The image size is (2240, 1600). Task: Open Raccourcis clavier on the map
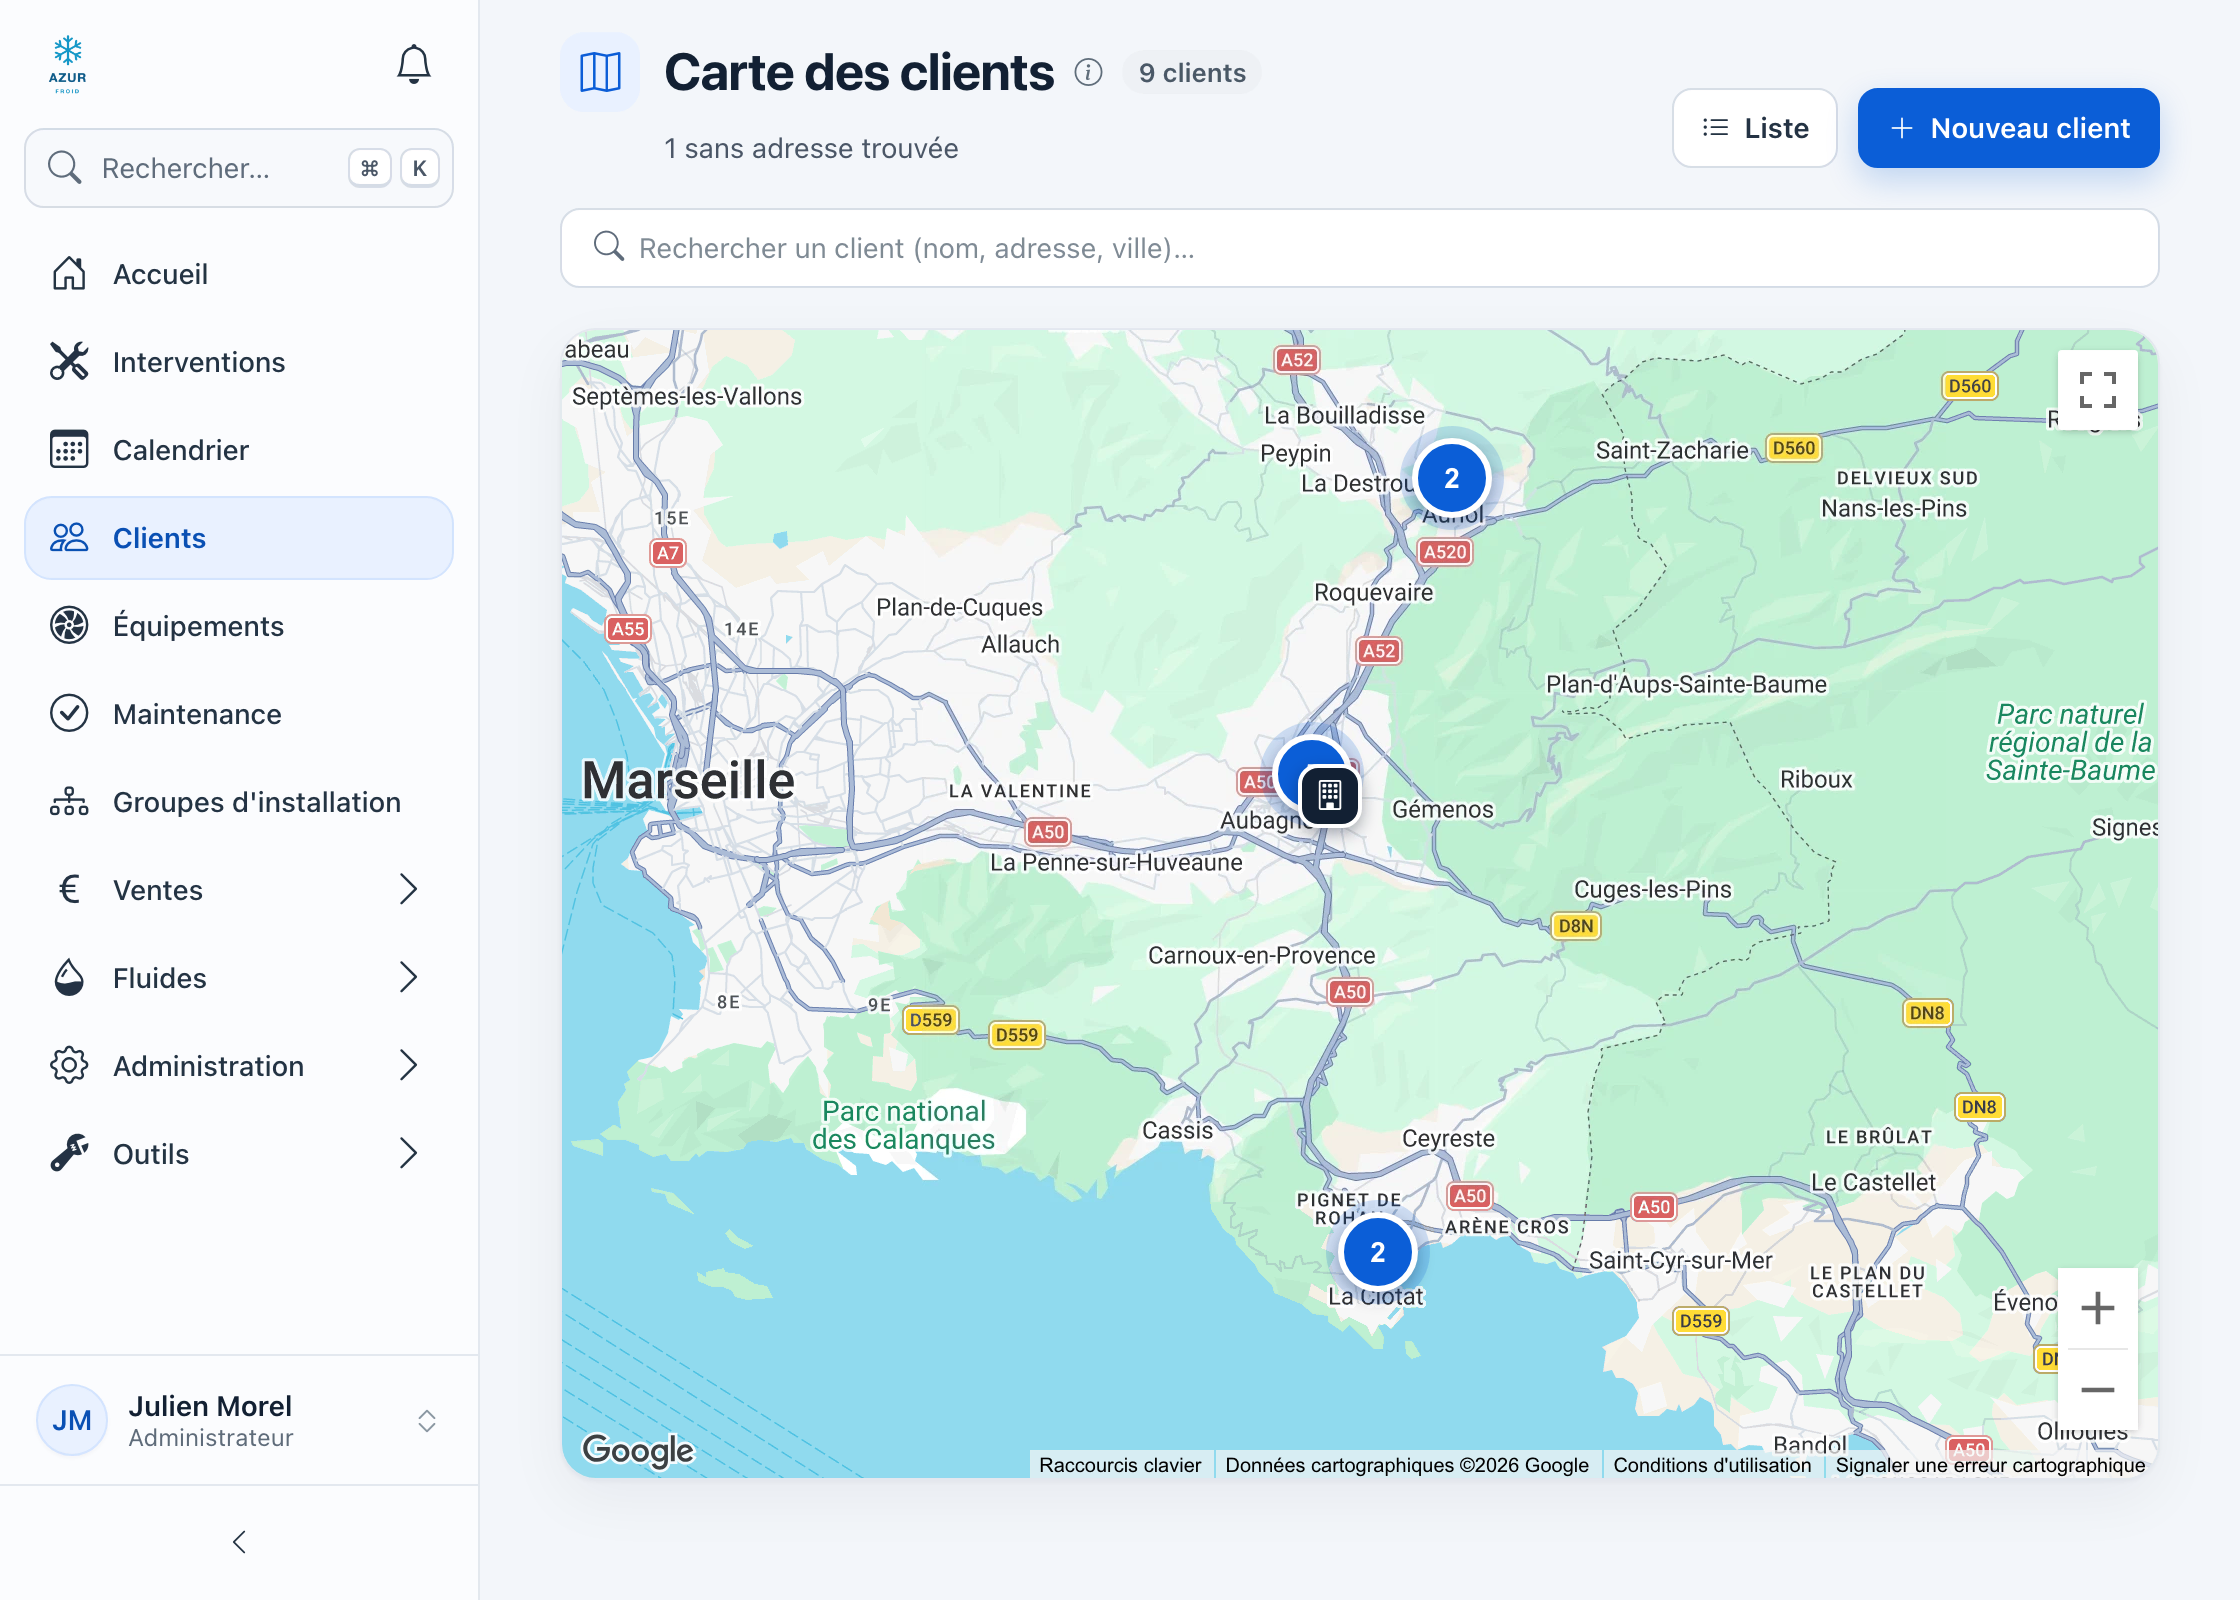(x=1120, y=1465)
